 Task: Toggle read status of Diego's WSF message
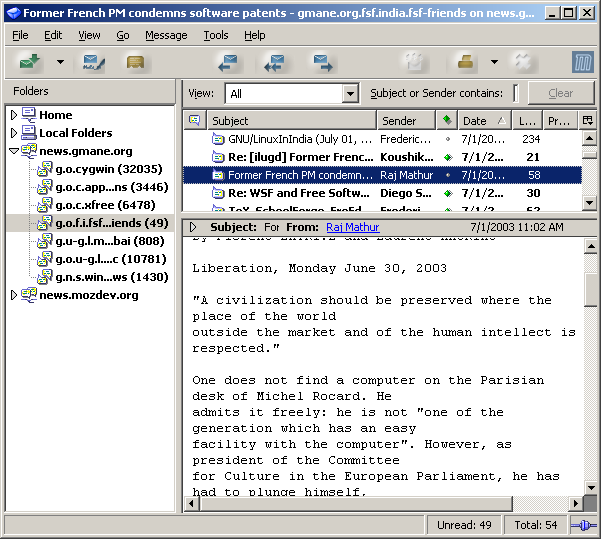(447, 193)
